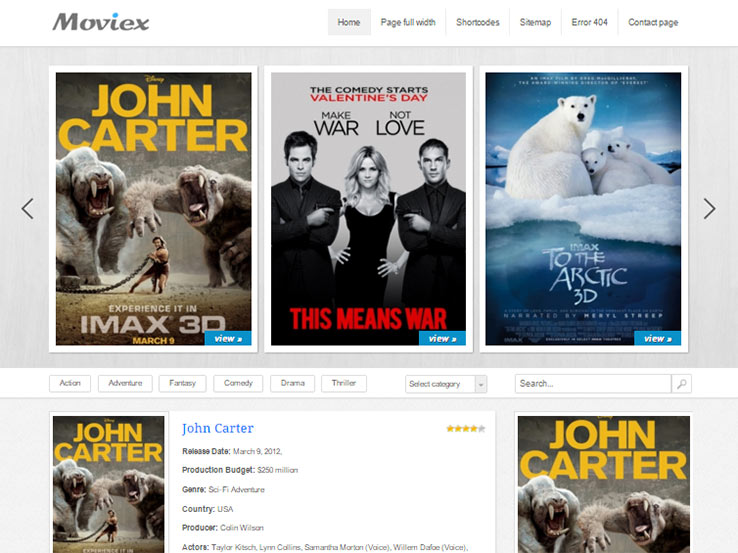Image resolution: width=738 pixels, height=553 pixels.
Task: View the This Means War slide
Action: (x=442, y=338)
